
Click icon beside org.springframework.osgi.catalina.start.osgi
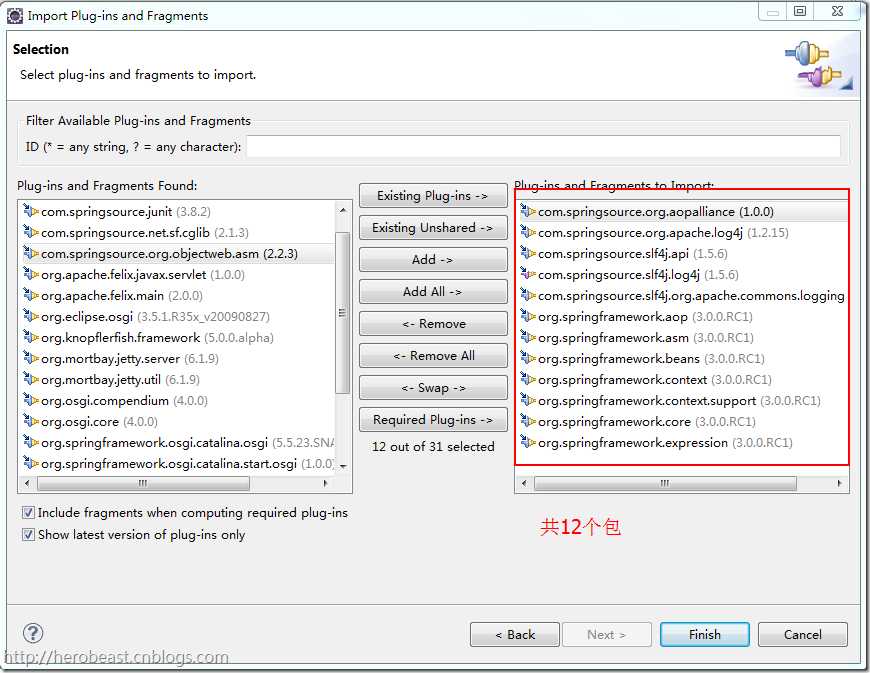point(31,464)
